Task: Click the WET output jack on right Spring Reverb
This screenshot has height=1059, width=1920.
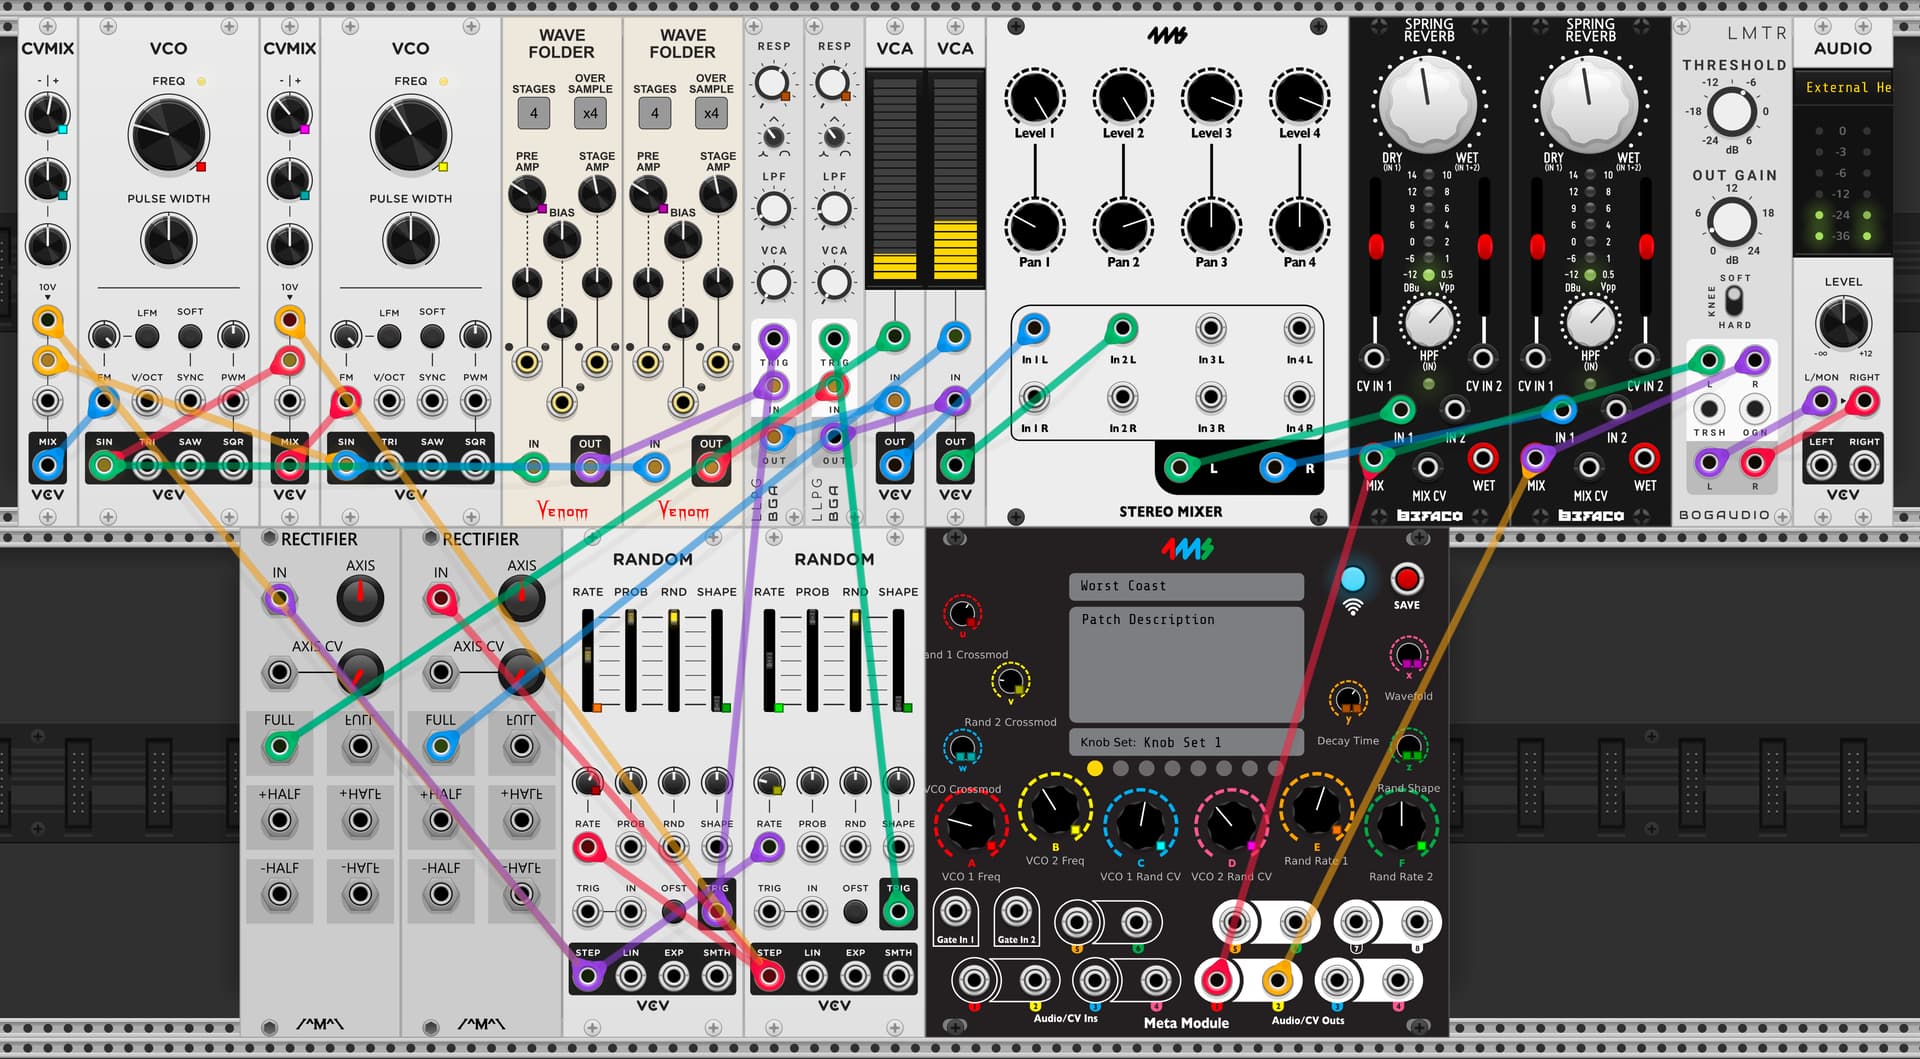Action: 1644,459
